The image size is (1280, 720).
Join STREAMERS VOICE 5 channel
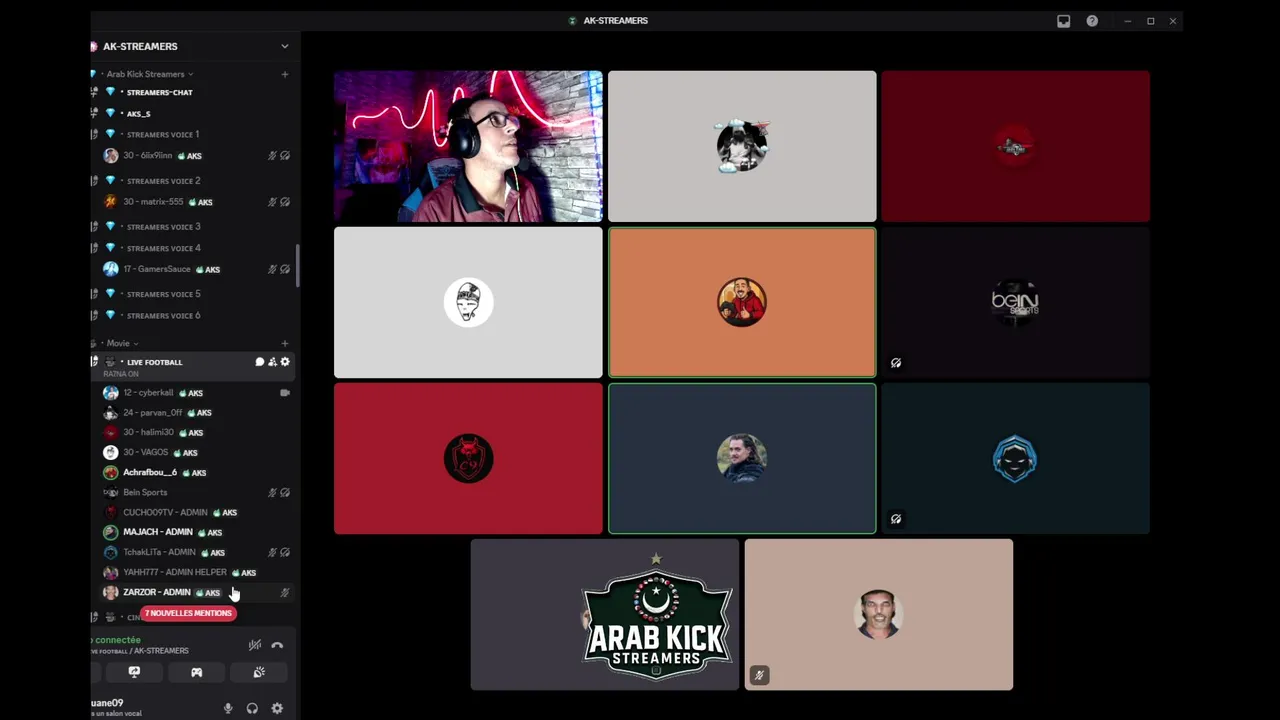(163, 294)
